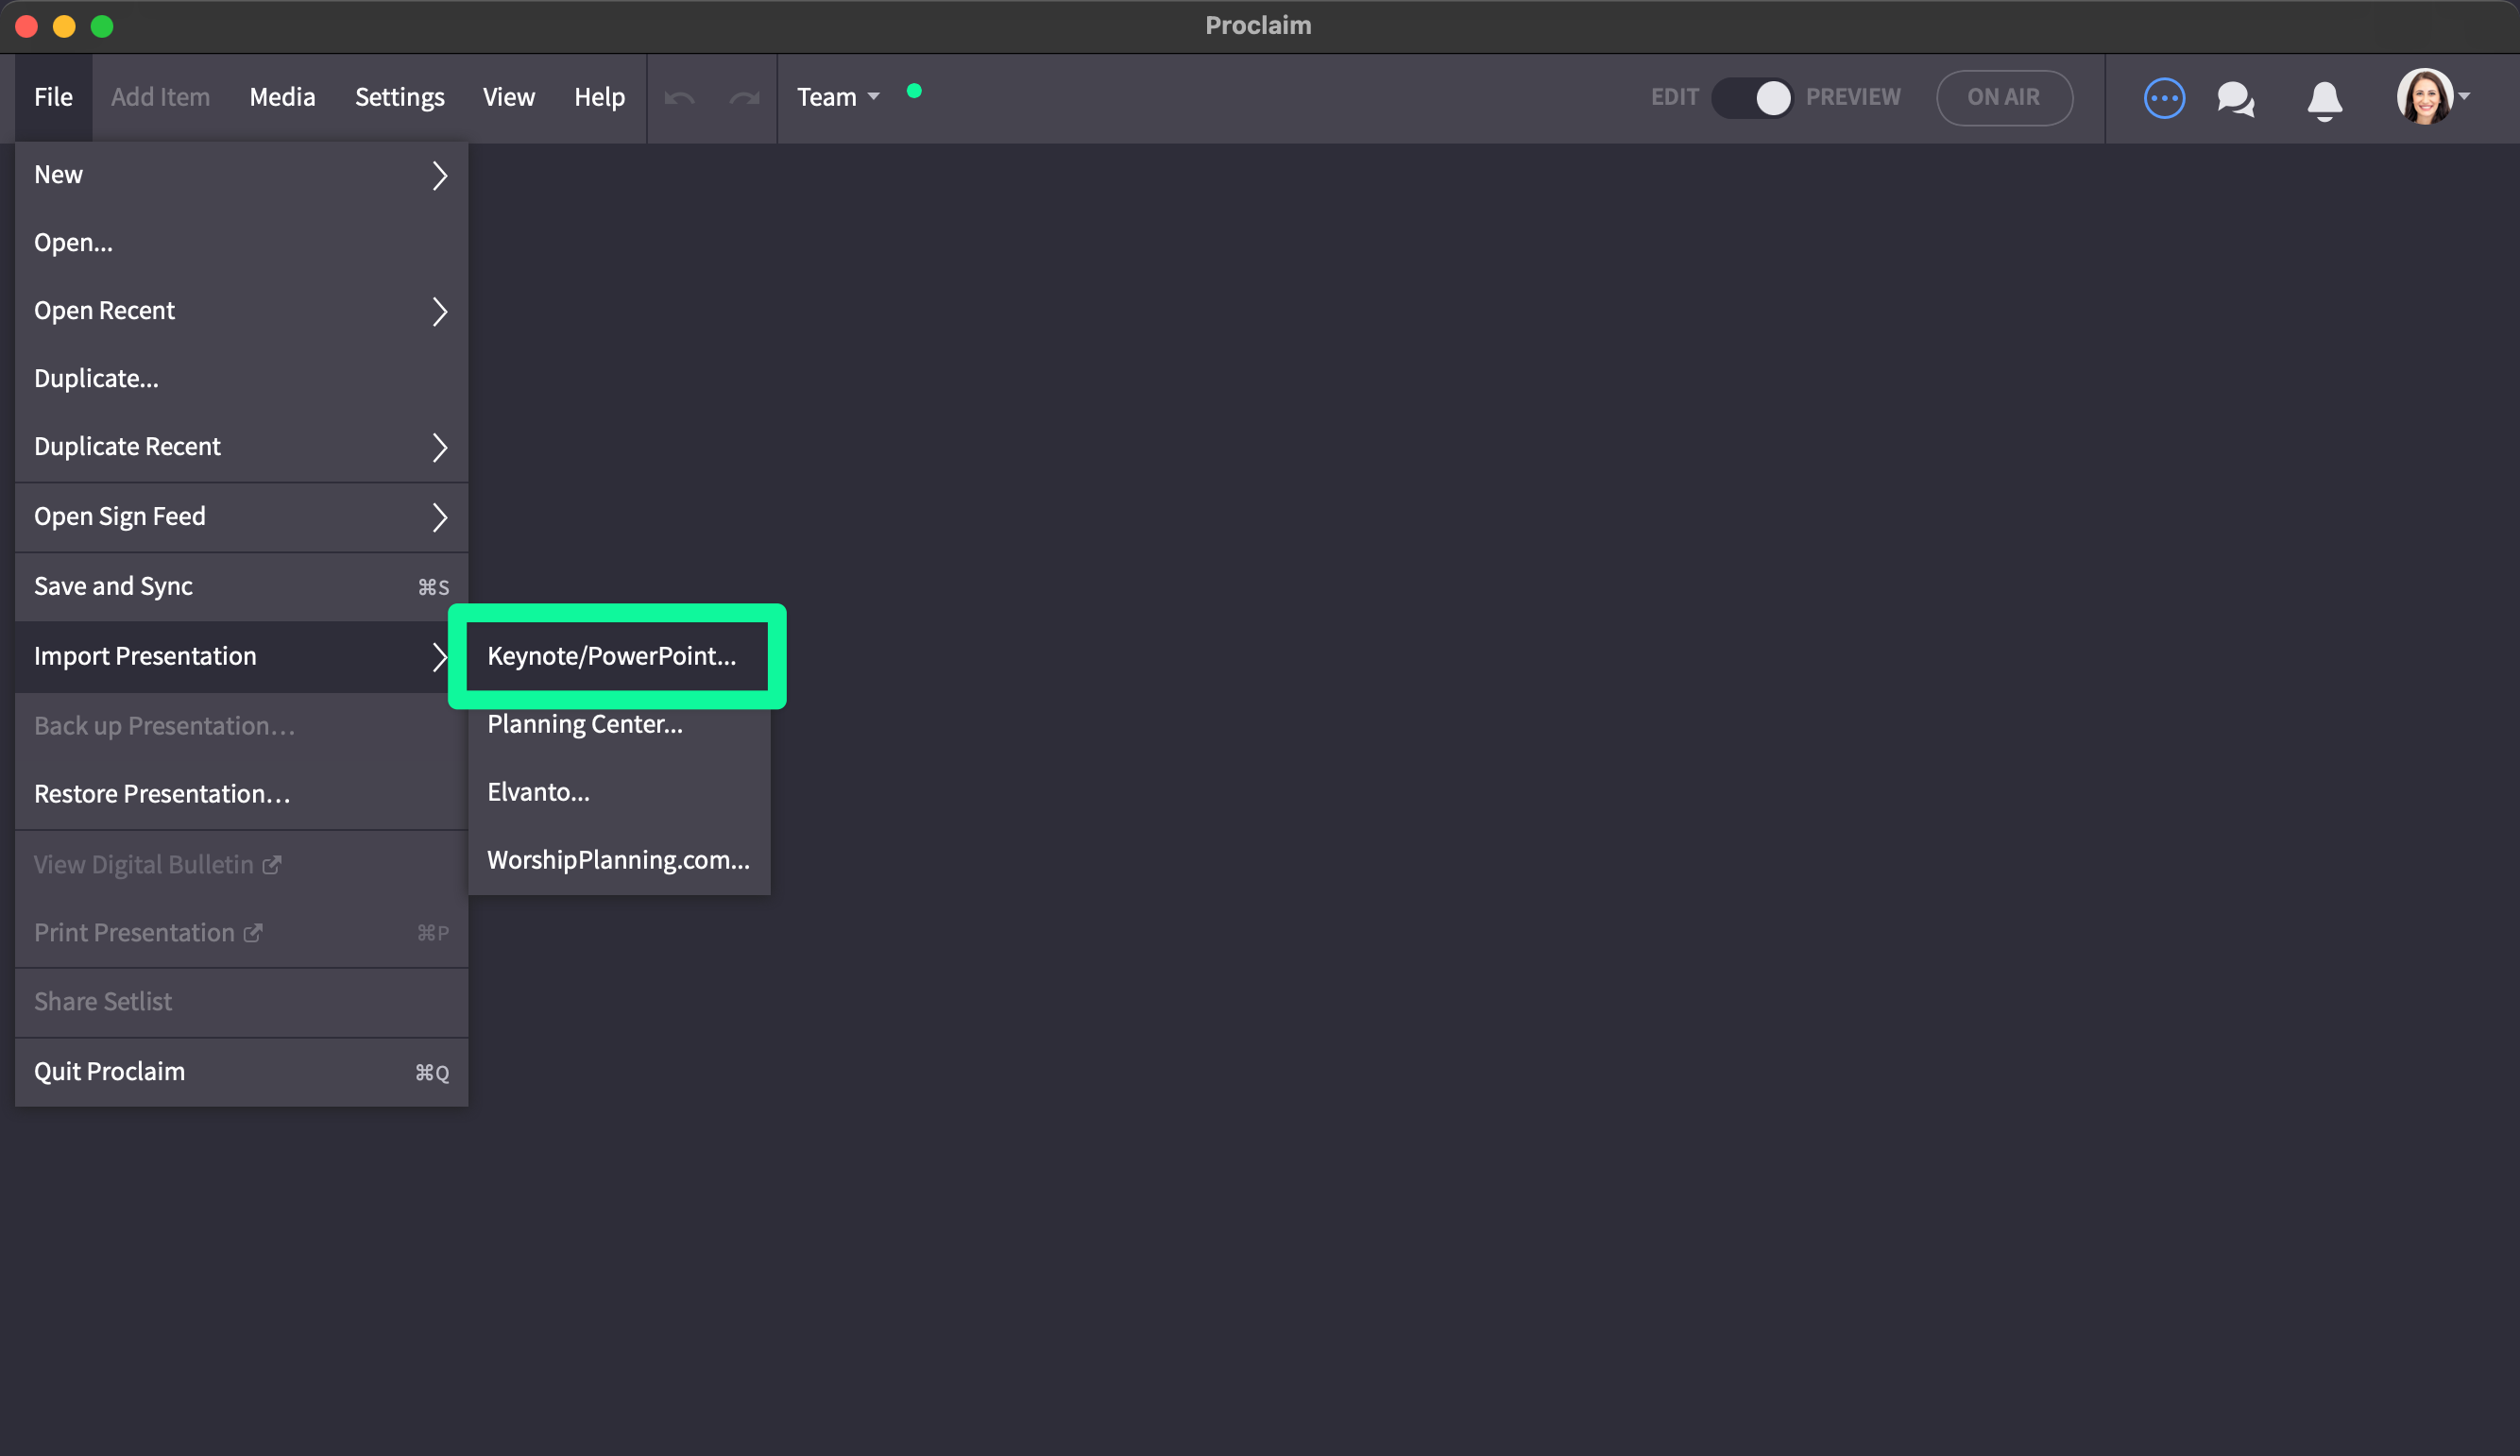Click the EDIT mode label
Screen dimensions: 2520x1456
click(1674, 97)
